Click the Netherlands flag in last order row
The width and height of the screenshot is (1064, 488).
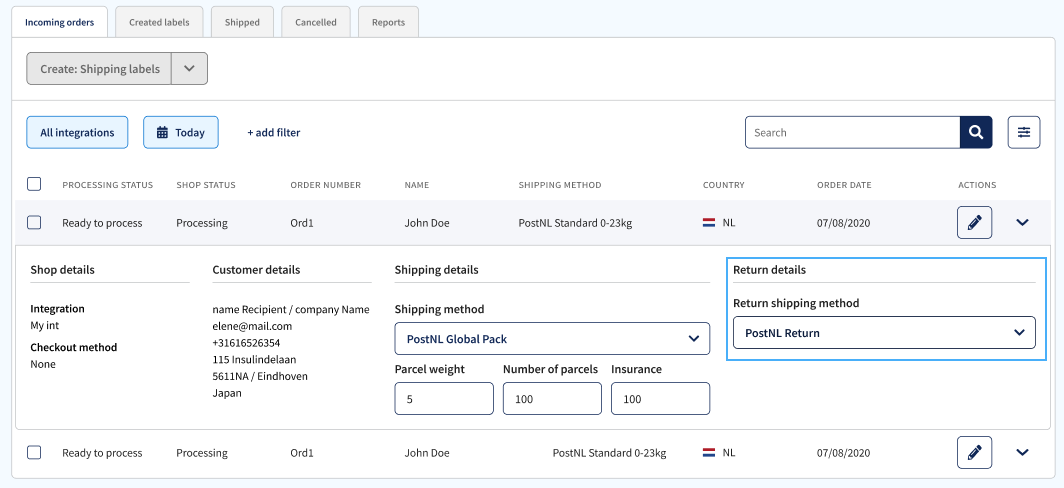point(709,453)
